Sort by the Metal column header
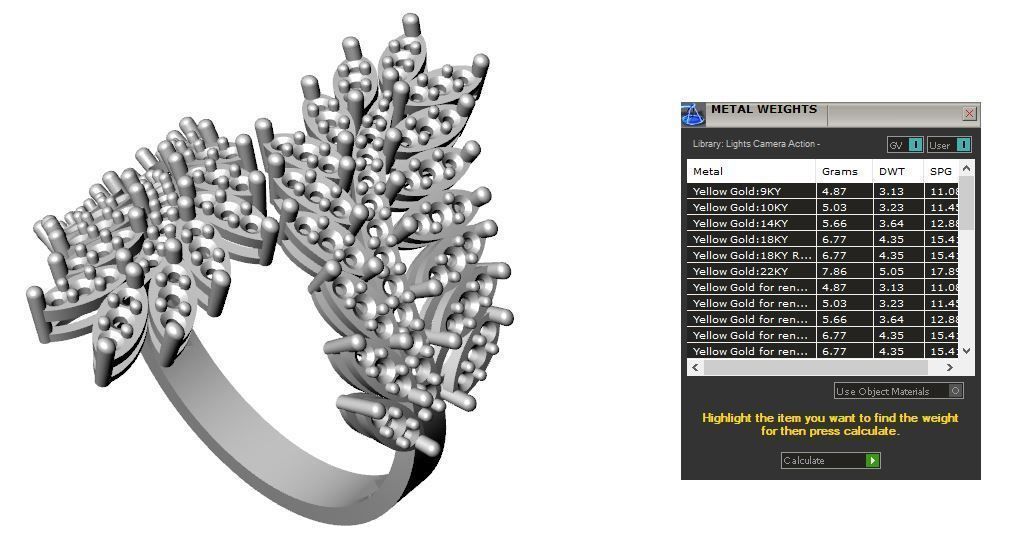The image size is (1018, 555). 751,171
